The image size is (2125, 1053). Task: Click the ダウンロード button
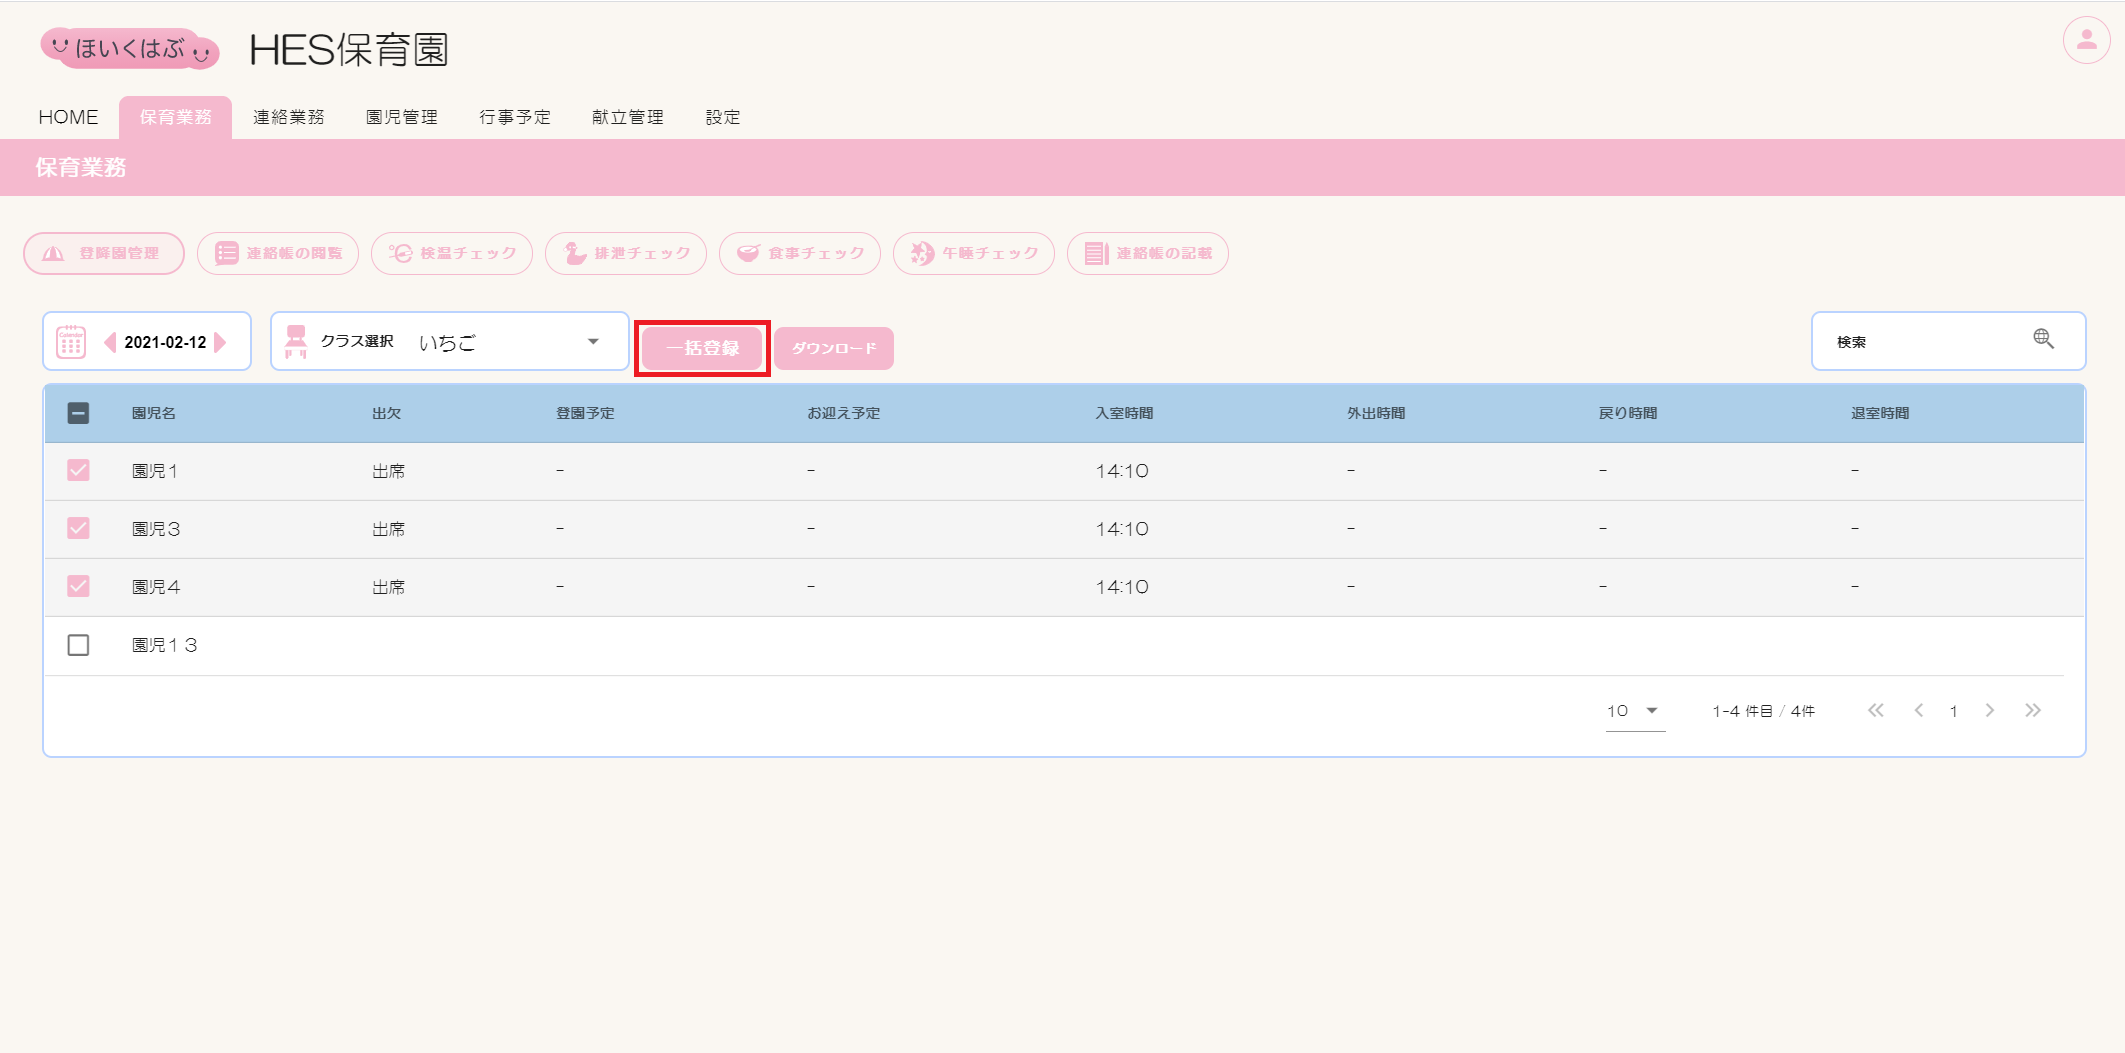pyautogui.click(x=834, y=349)
